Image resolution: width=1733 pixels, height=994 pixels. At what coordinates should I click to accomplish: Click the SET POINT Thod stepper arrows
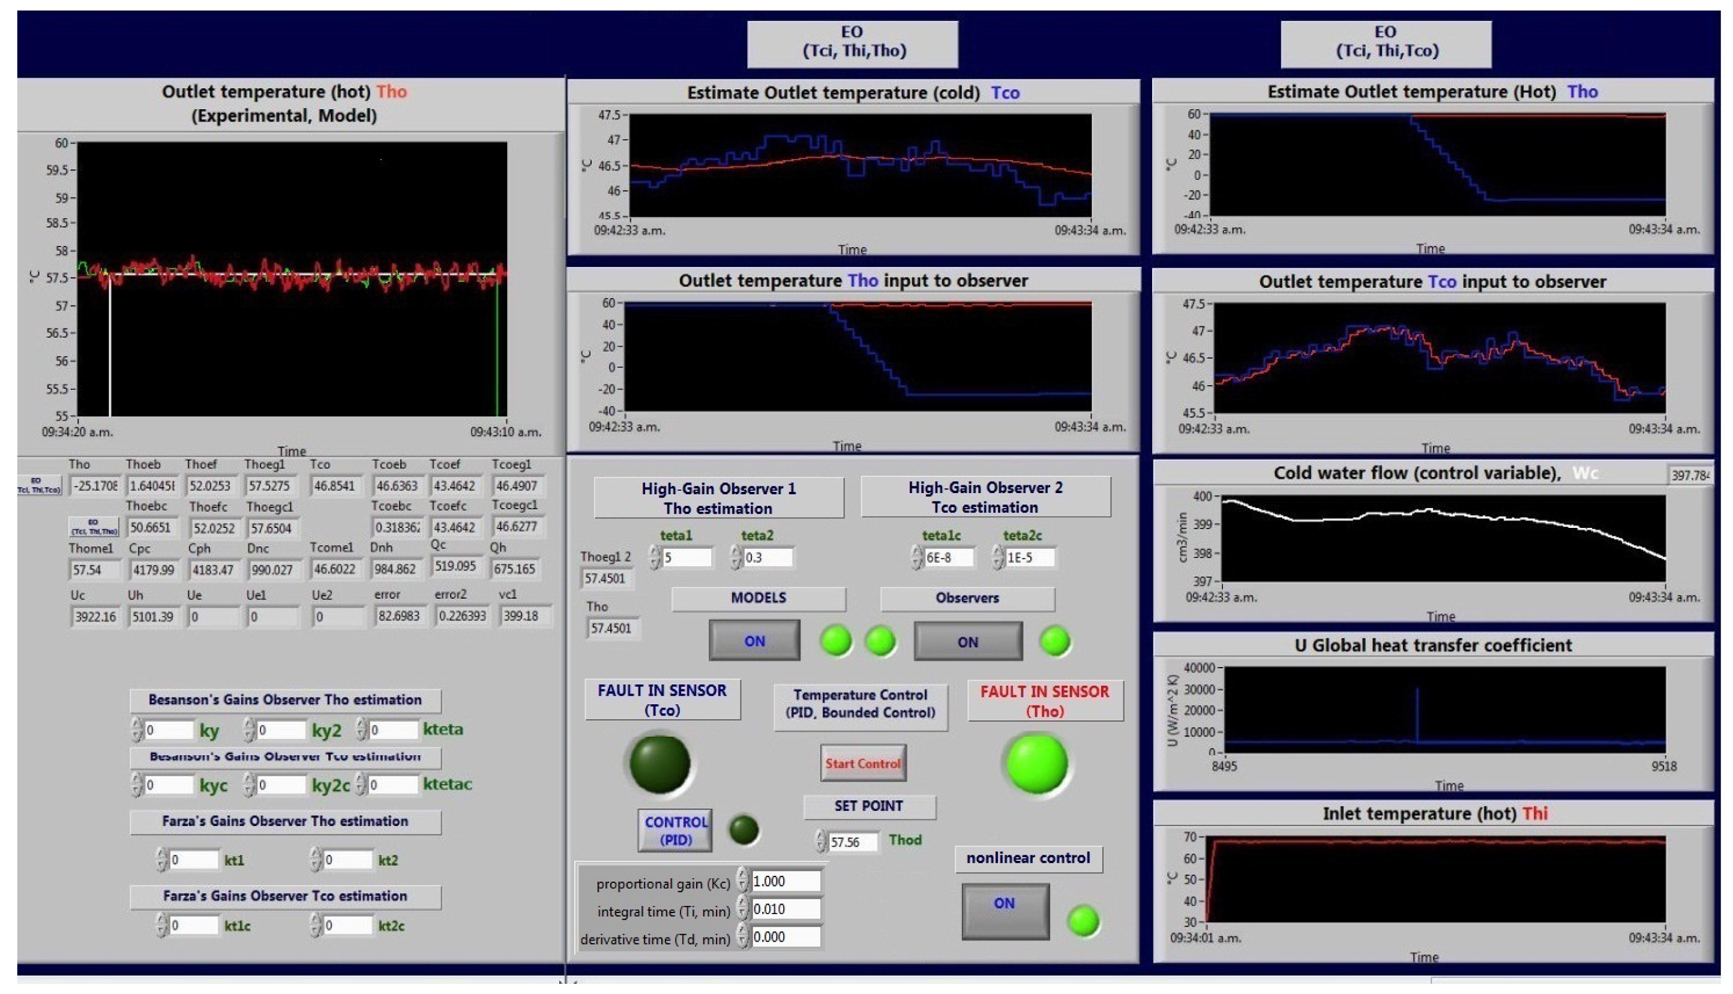click(820, 842)
